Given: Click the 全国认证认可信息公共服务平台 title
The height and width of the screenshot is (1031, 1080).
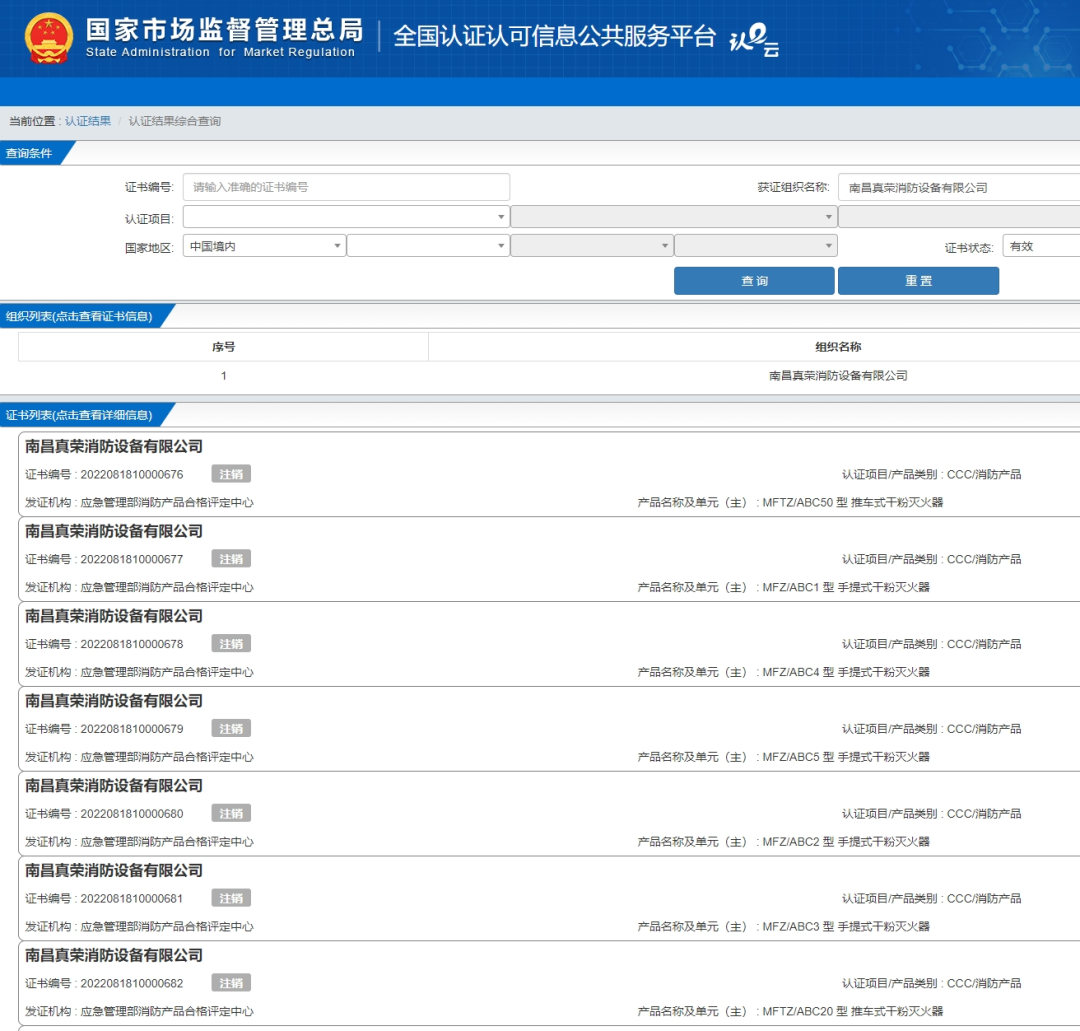Looking at the screenshot, I should tap(554, 36).
